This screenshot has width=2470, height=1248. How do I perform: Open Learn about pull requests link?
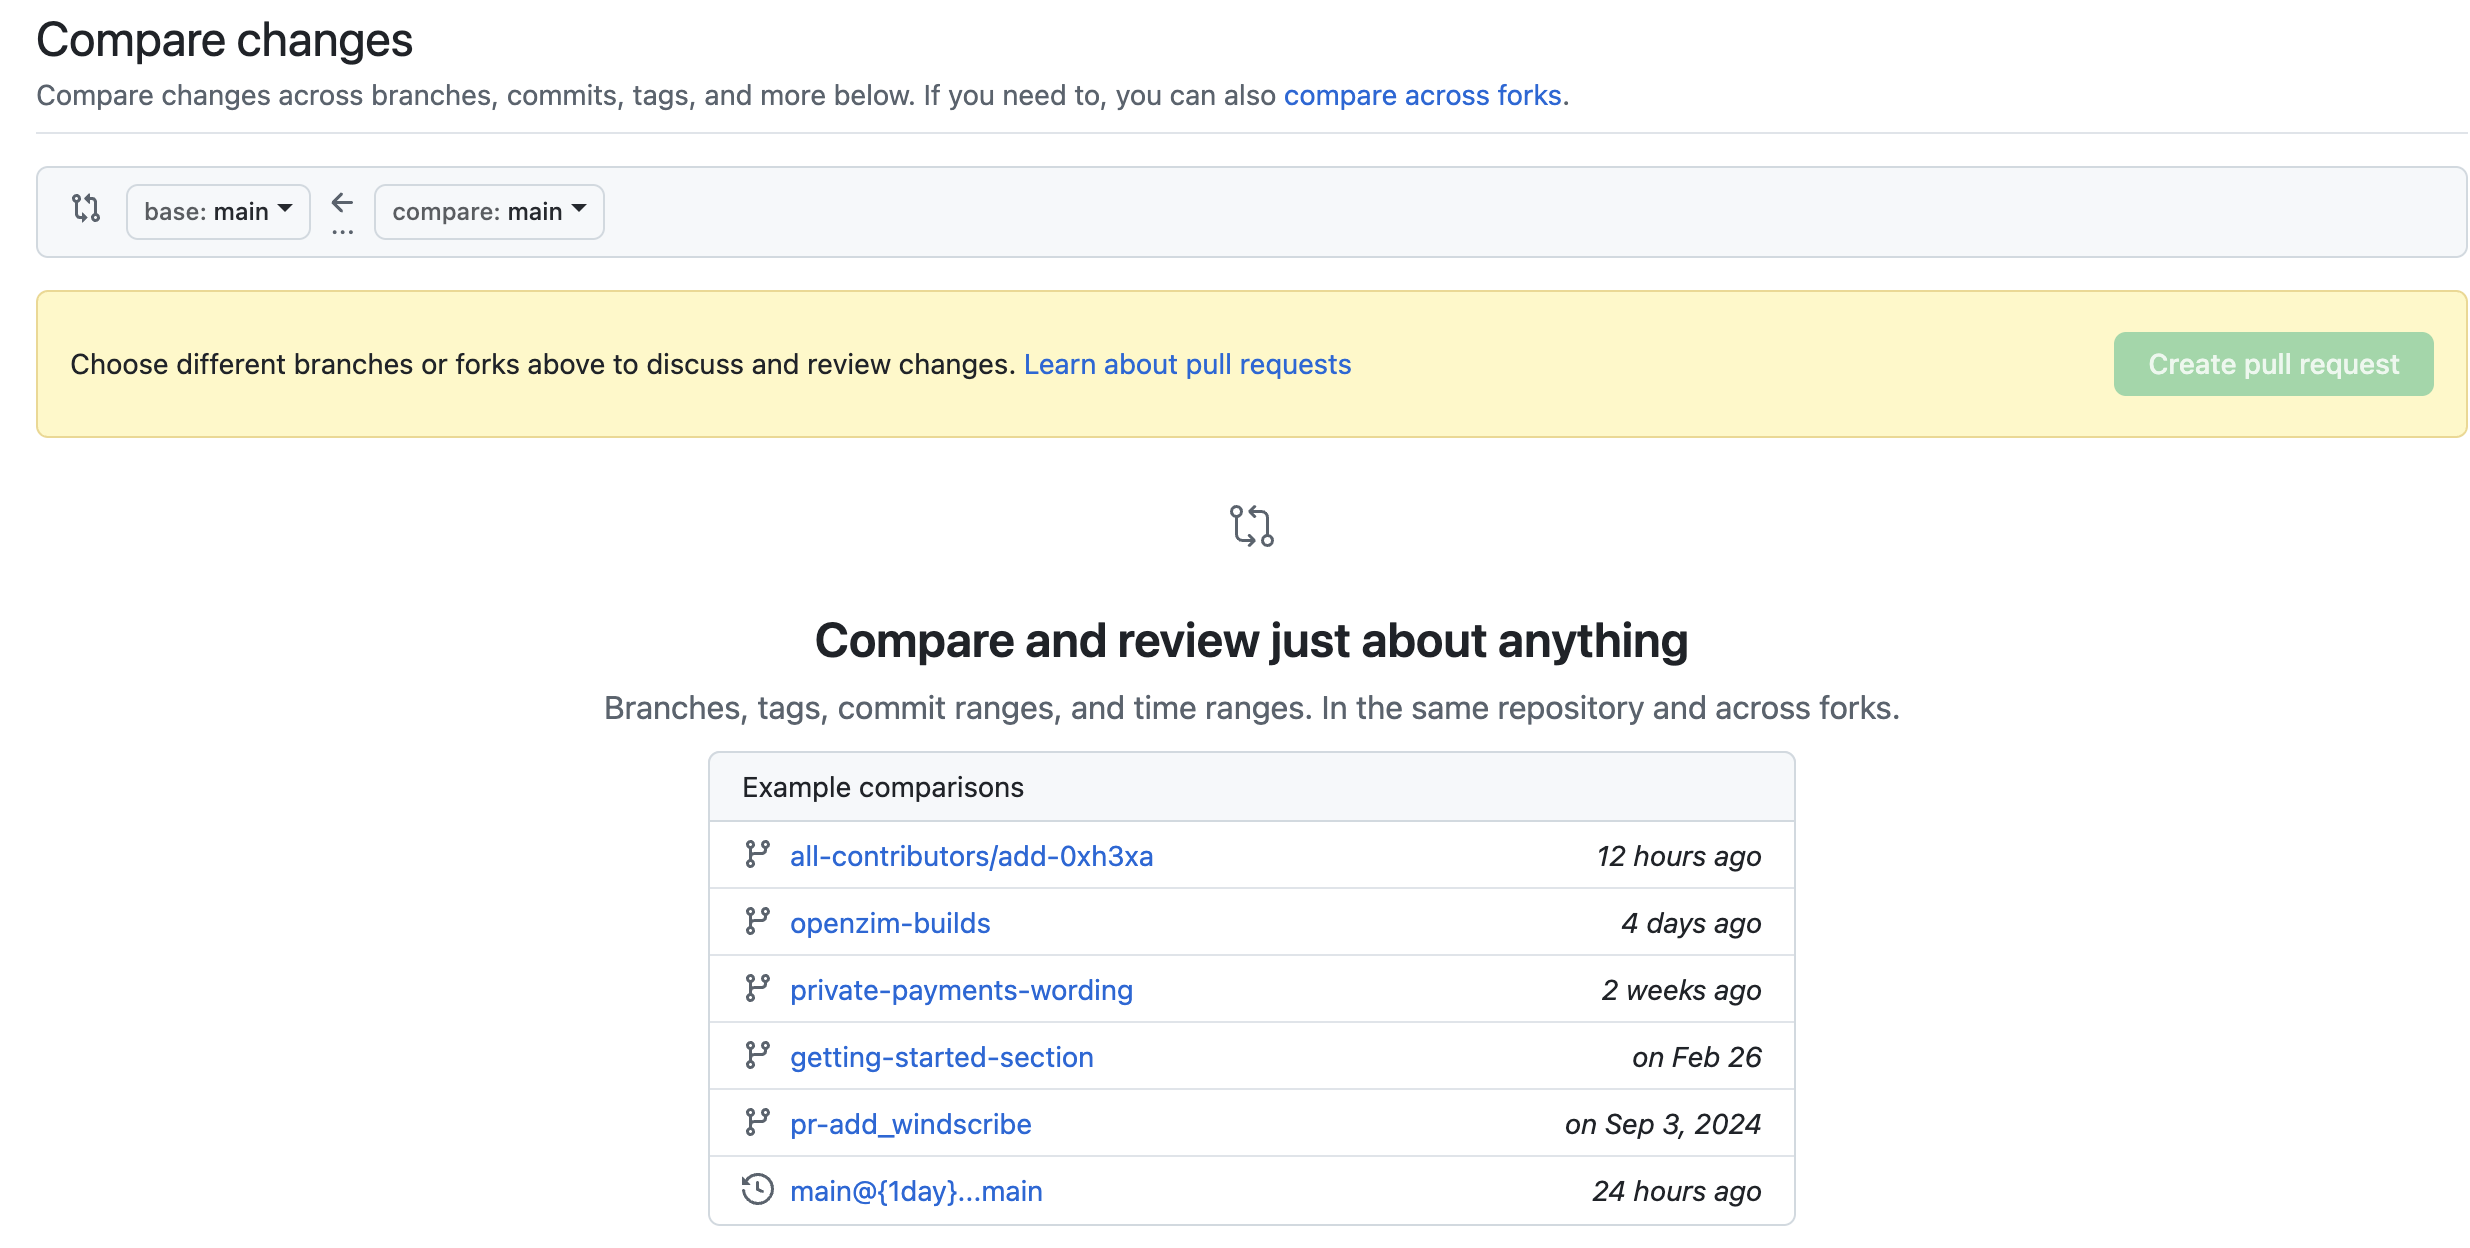1187,364
